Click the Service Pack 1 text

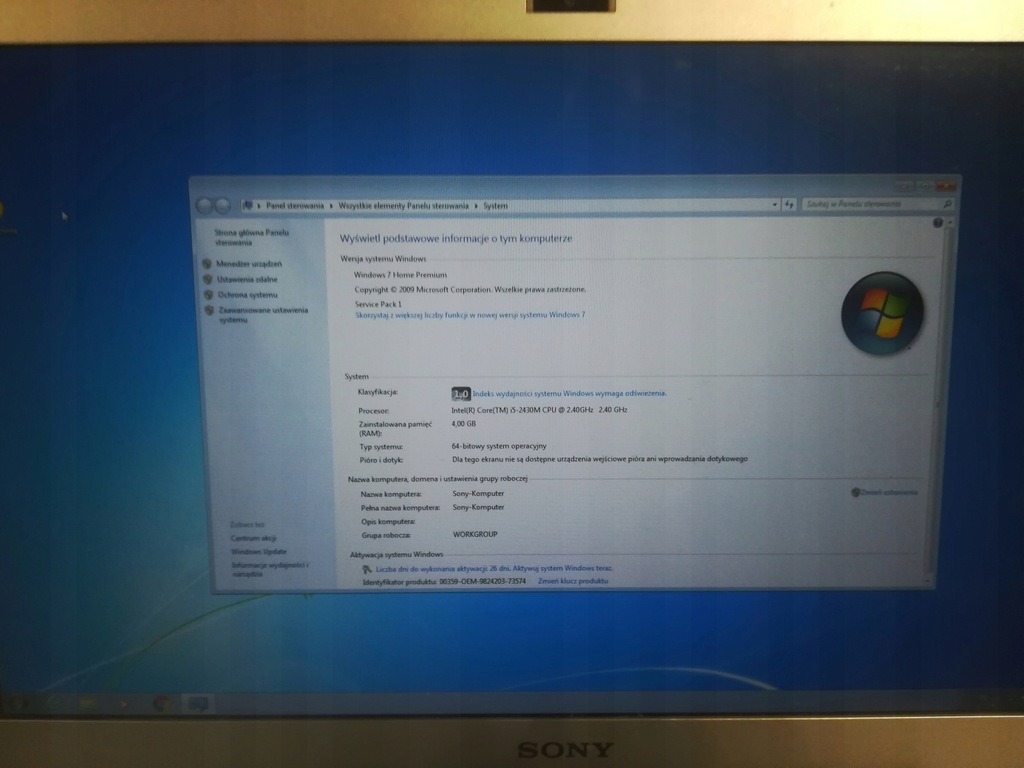378,304
